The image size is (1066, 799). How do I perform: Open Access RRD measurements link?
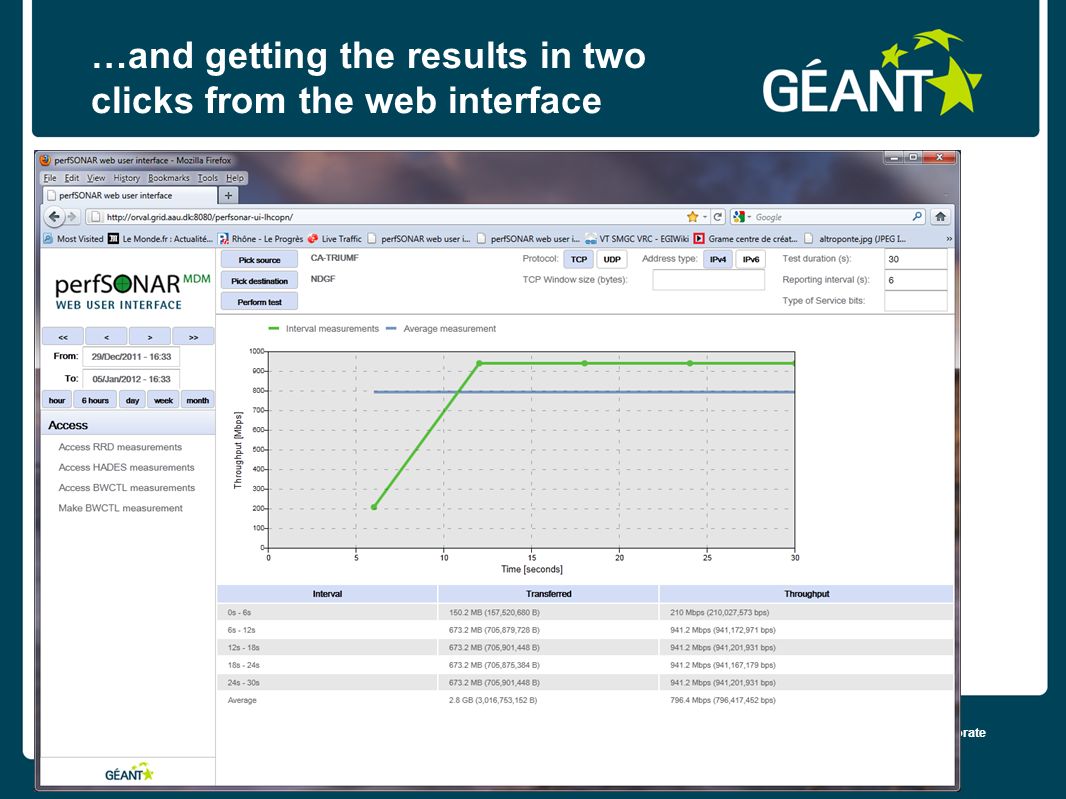pos(120,447)
